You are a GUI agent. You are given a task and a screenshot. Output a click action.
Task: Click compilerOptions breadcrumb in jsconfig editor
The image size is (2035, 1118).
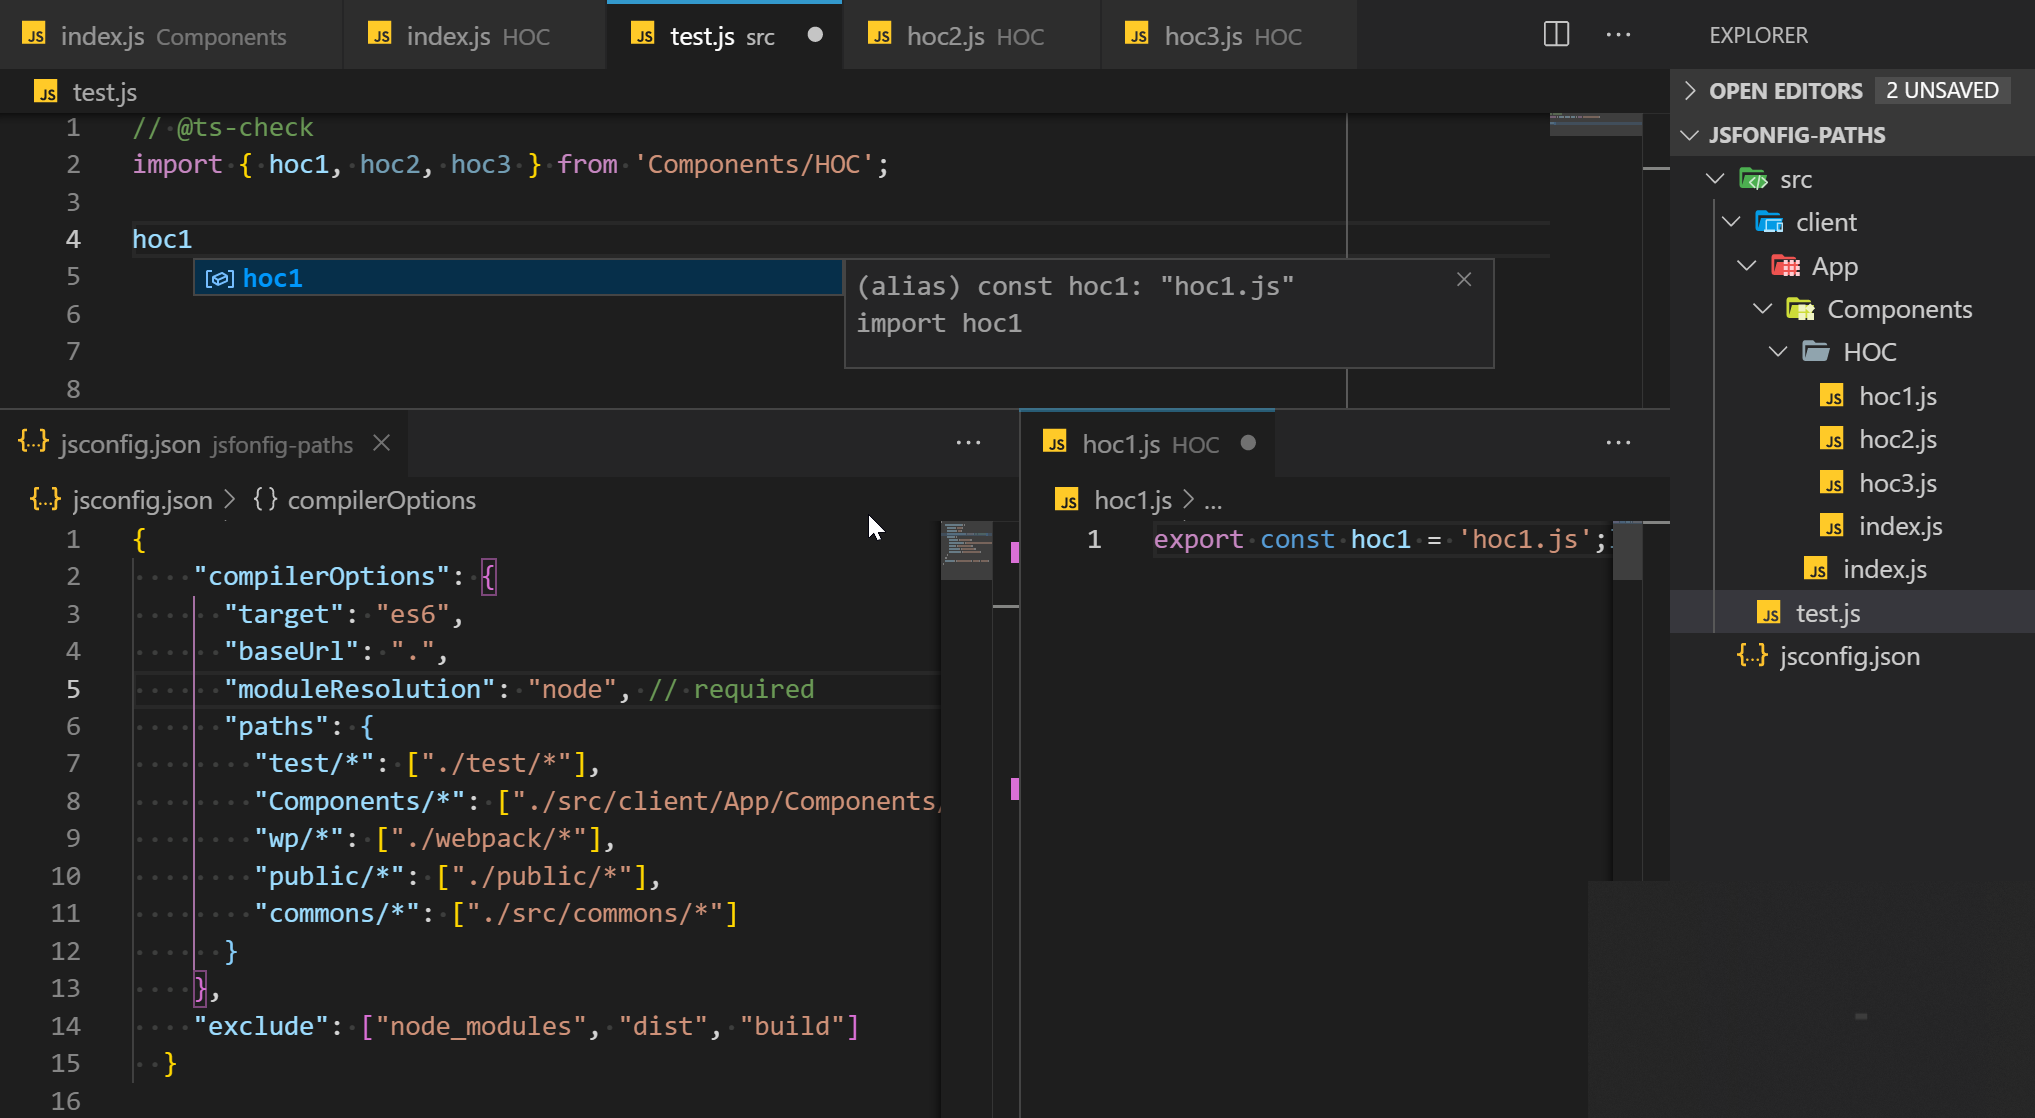click(x=380, y=500)
